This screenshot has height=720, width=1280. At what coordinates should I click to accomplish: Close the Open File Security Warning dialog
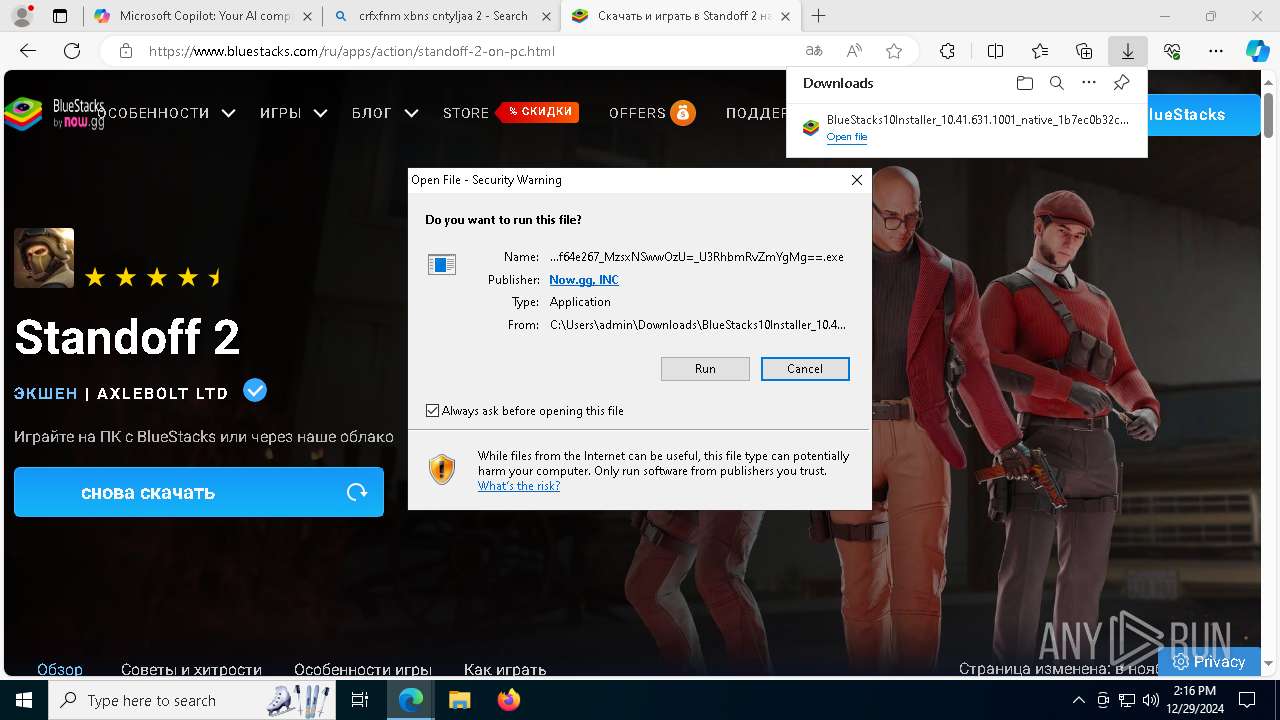(856, 180)
